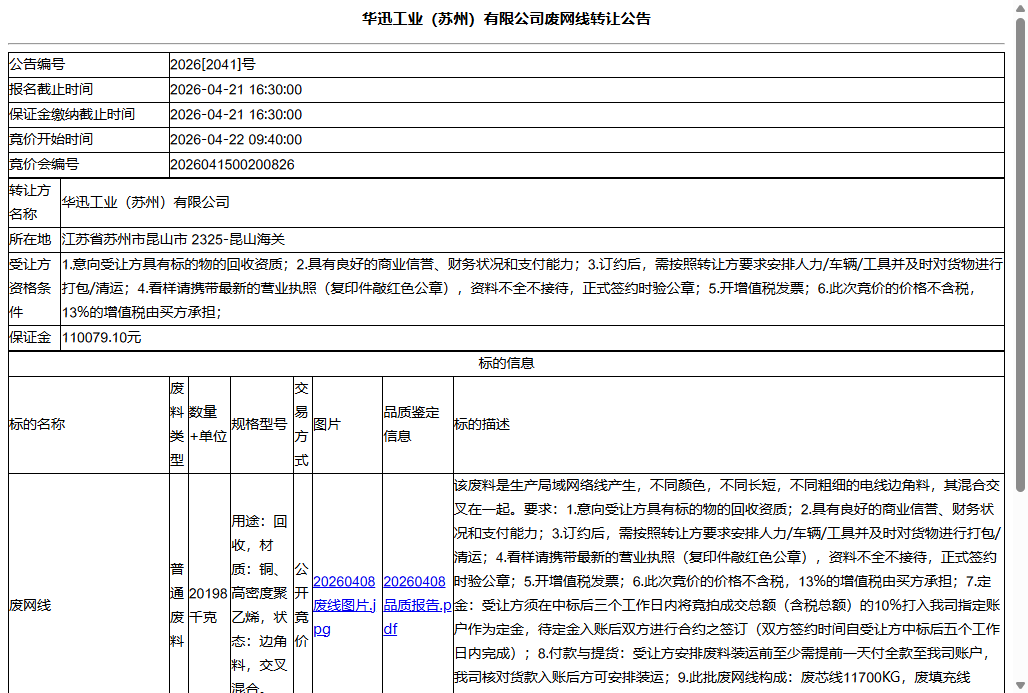Click the 数量+单位 column header
The image size is (1028, 693).
[209, 424]
